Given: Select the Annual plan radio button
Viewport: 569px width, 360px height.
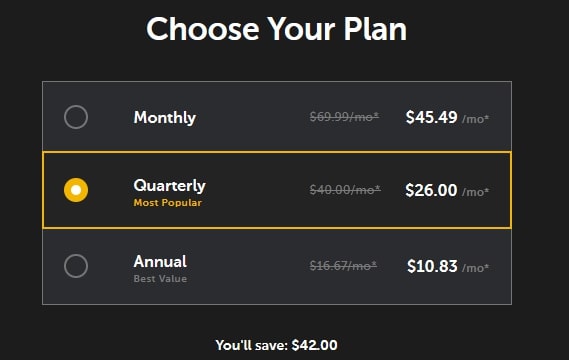Looking at the screenshot, I should click(76, 266).
